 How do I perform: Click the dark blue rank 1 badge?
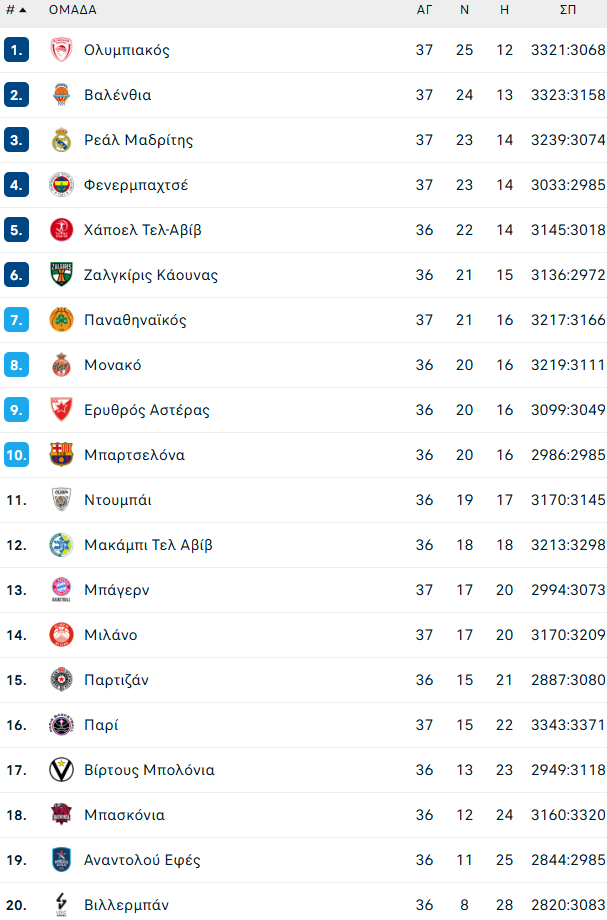pos(16,50)
